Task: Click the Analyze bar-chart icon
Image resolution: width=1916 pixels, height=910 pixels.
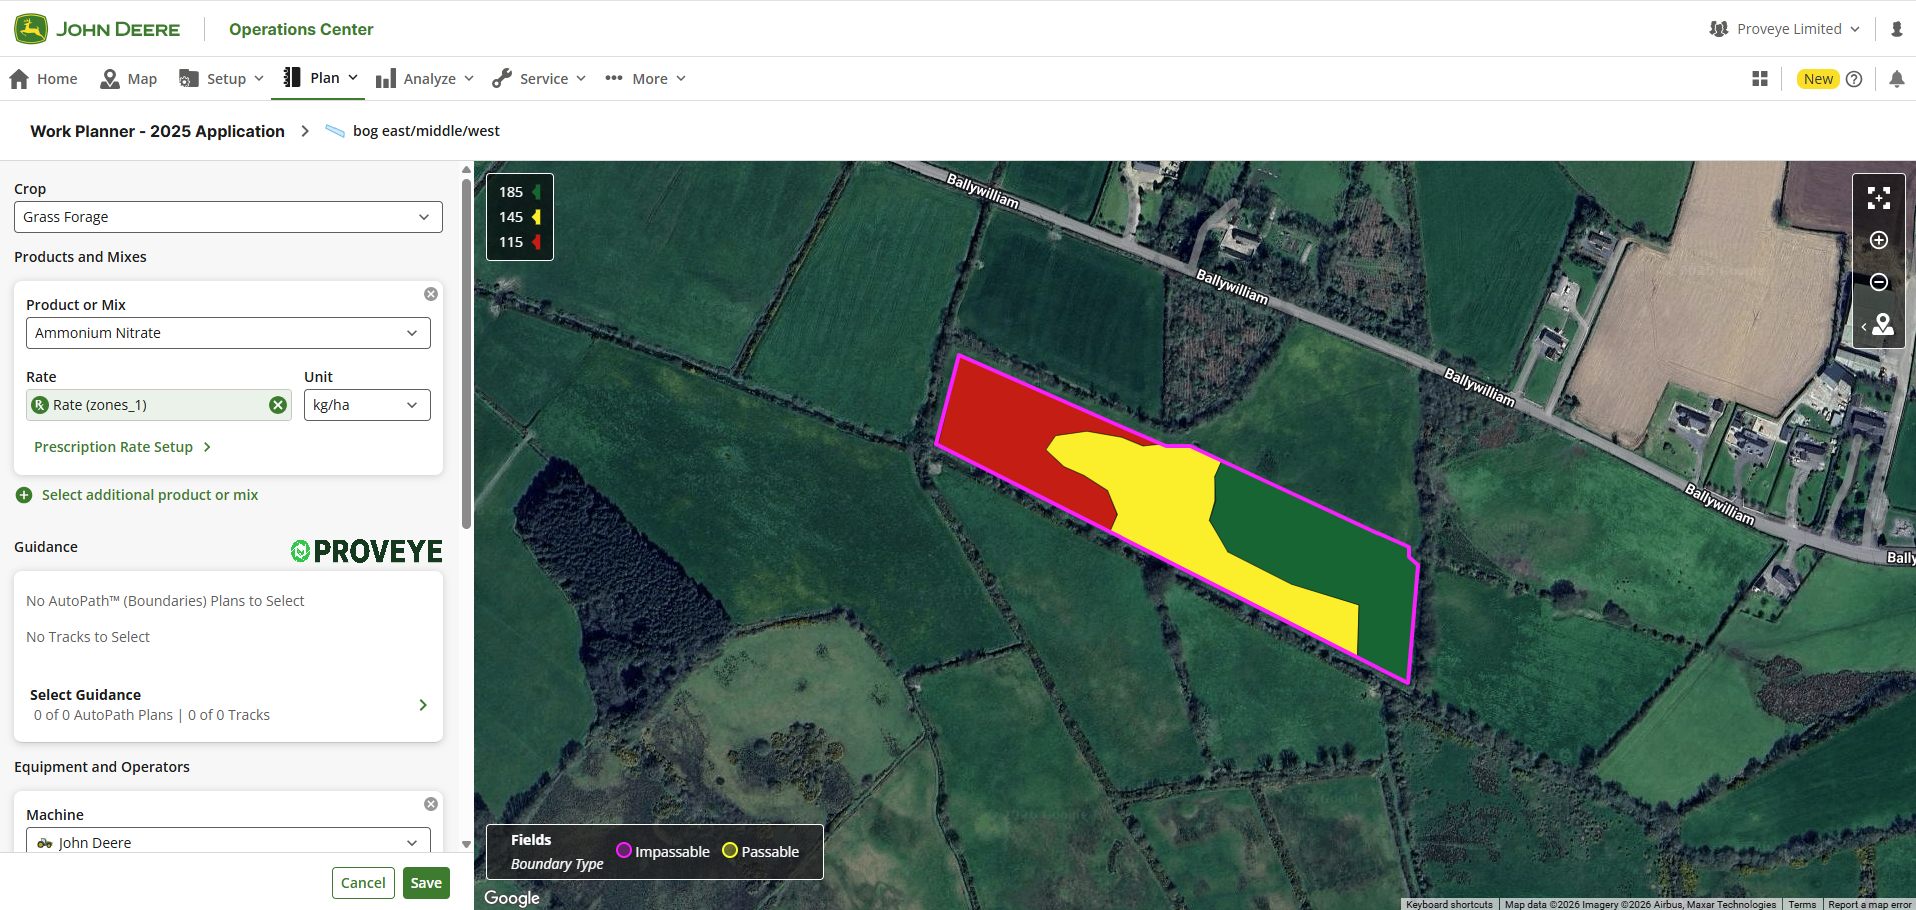Action: pos(386,79)
